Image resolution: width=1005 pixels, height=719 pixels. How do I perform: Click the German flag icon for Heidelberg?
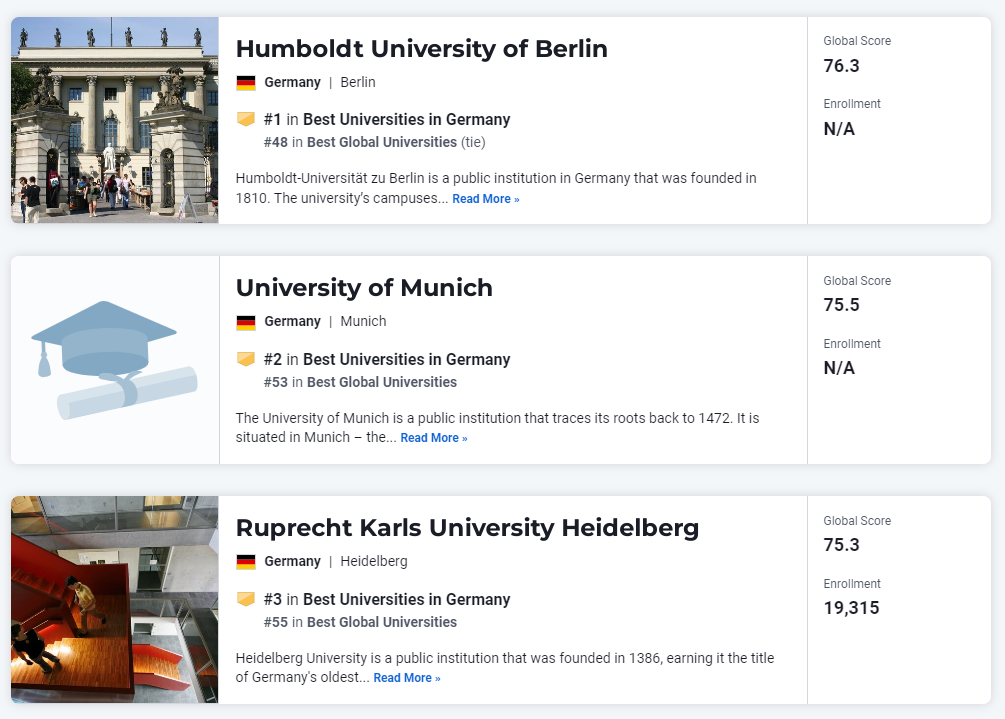click(245, 562)
